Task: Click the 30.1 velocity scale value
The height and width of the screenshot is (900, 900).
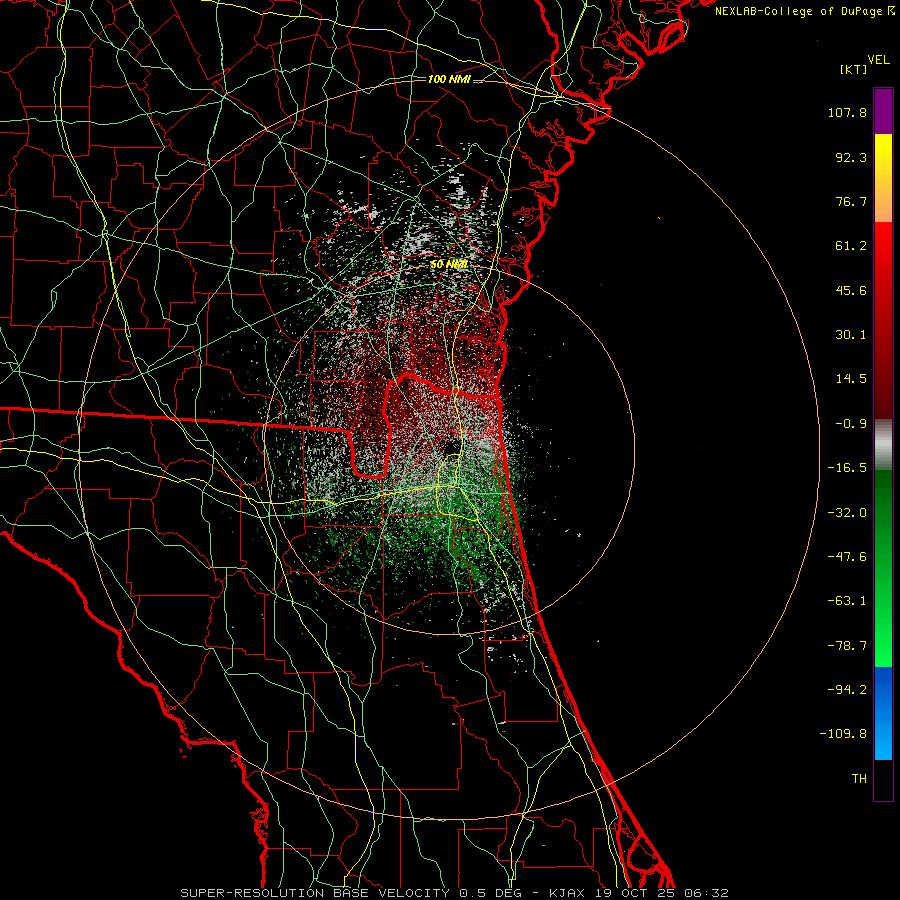Action: click(x=851, y=335)
